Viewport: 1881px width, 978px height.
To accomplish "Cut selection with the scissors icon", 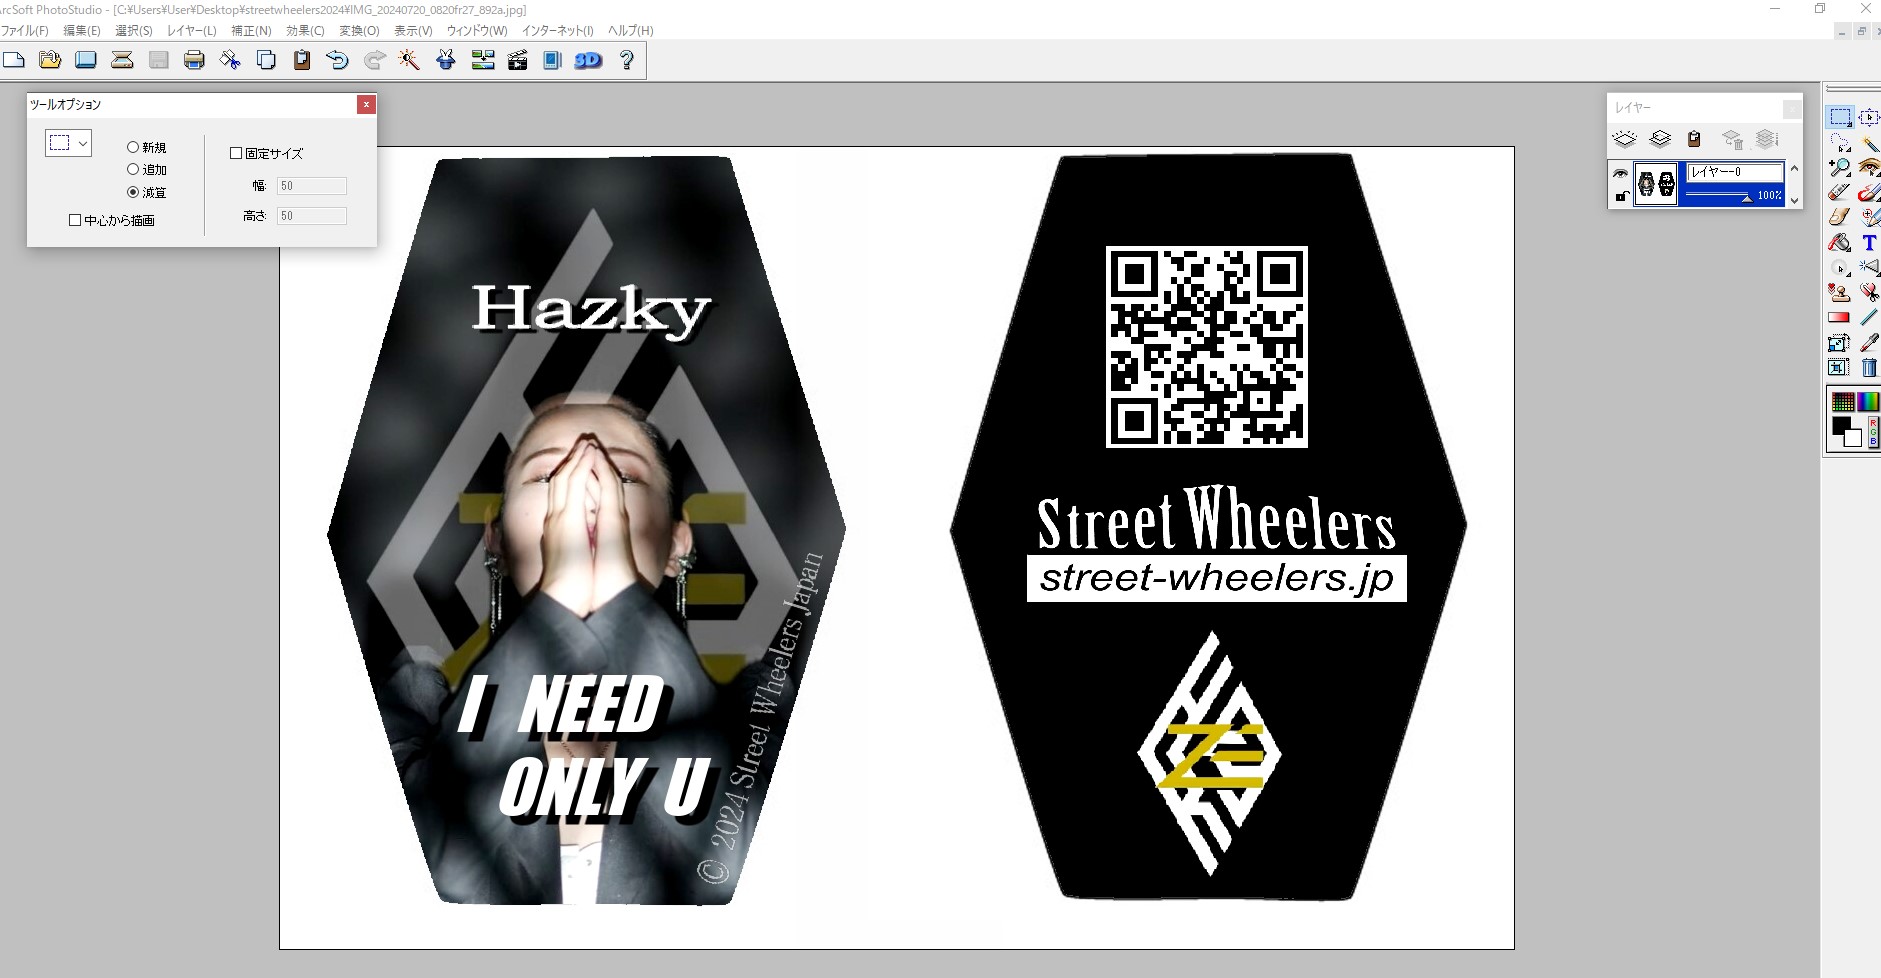I will pos(230,60).
